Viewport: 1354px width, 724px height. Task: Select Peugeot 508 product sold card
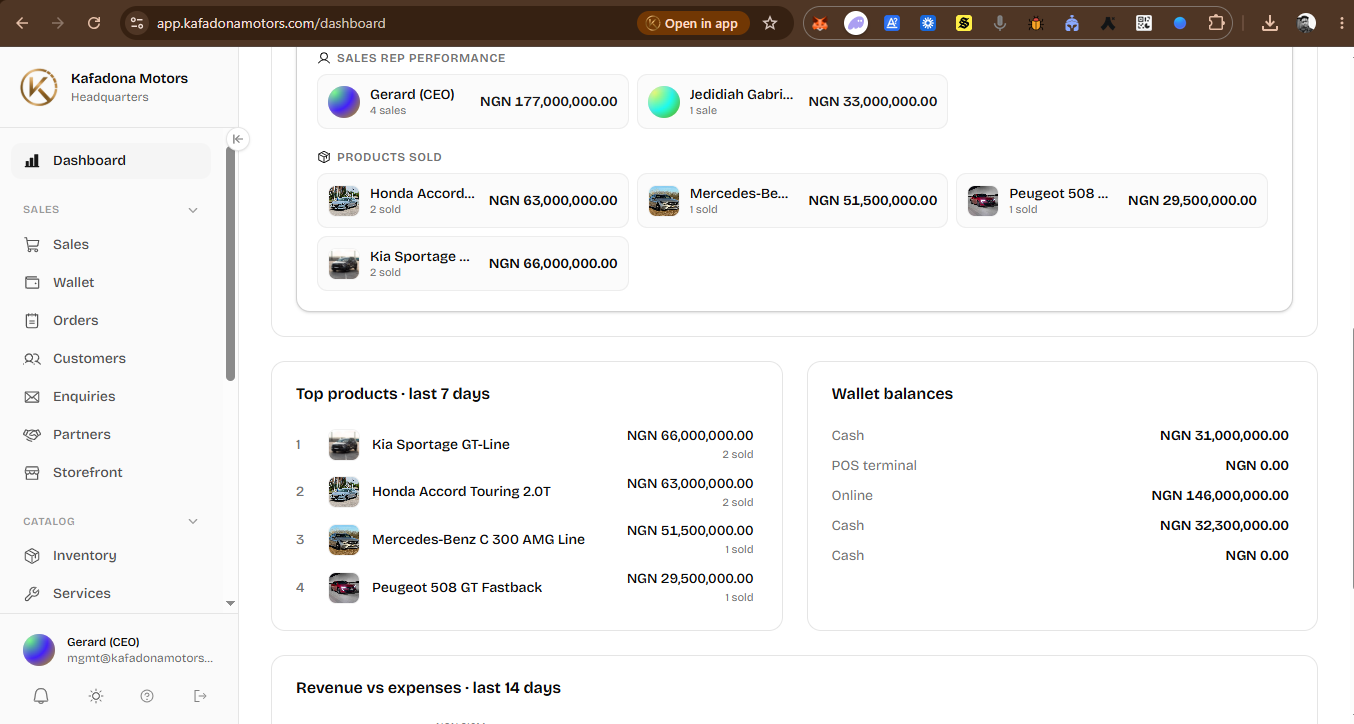(x=1112, y=201)
